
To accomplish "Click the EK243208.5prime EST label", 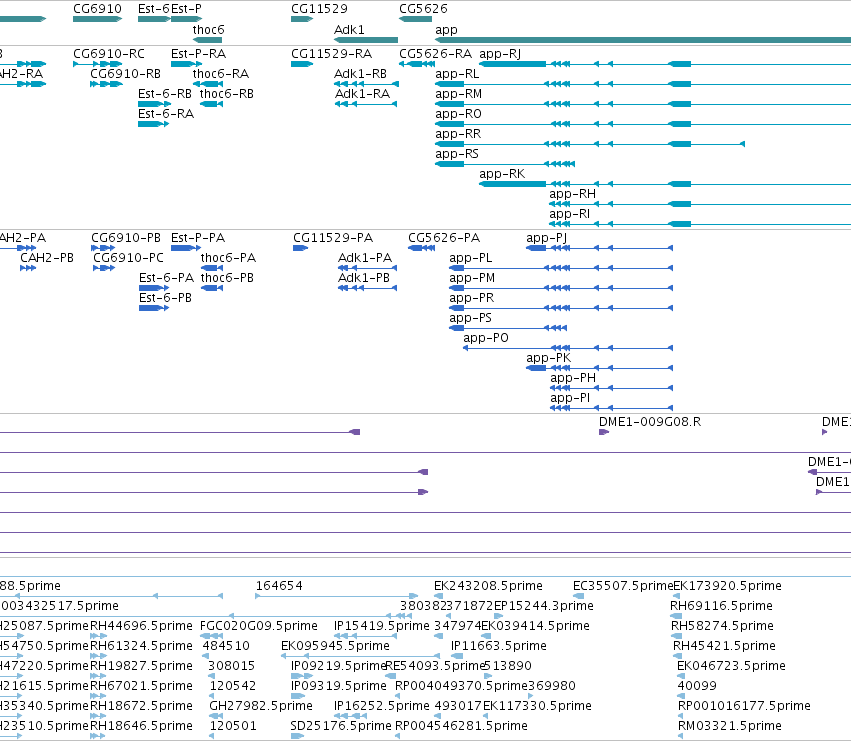I will tap(488, 586).
